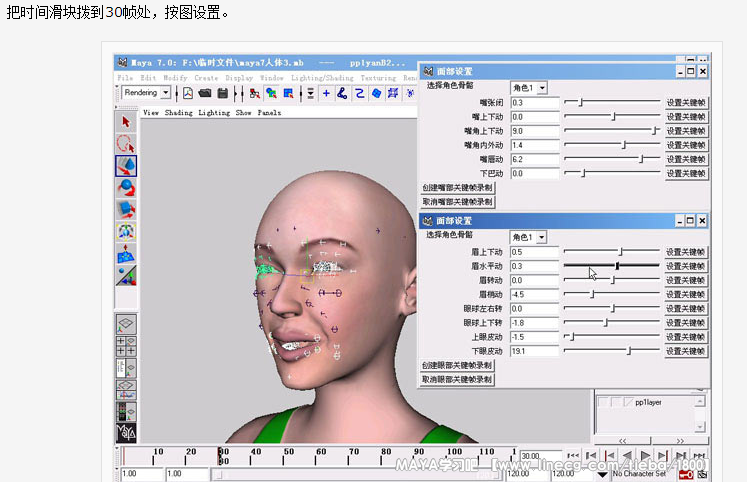Toggle Snap to curves icon
Viewport: 747px width, 482px height.
[342, 93]
